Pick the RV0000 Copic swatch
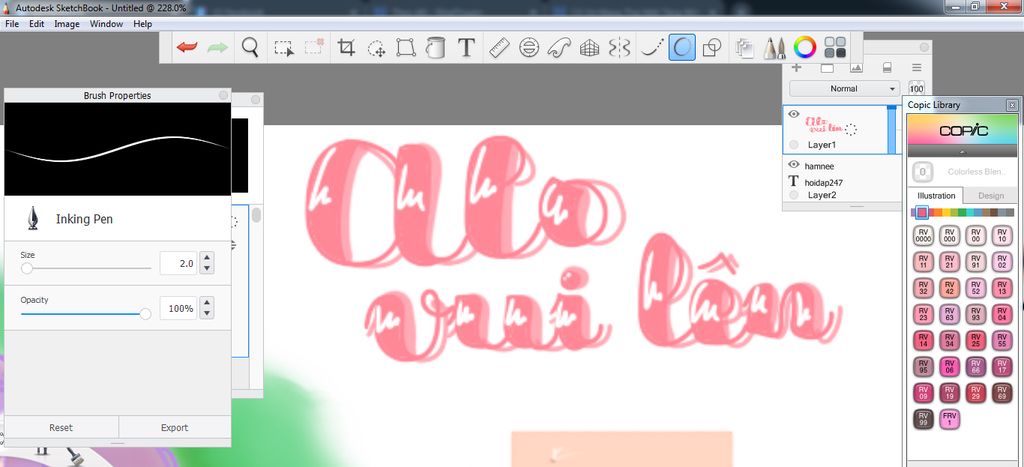 pos(923,235)
